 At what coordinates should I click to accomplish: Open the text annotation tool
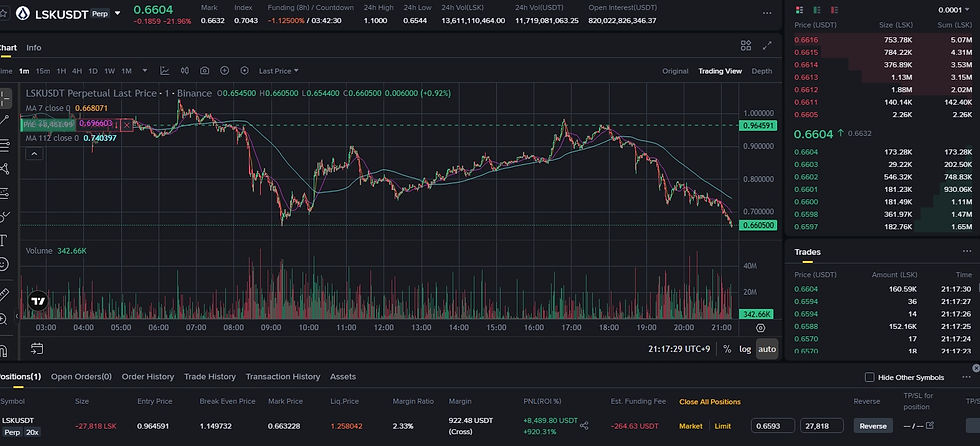pyautogui.click(x=4, y=240)
